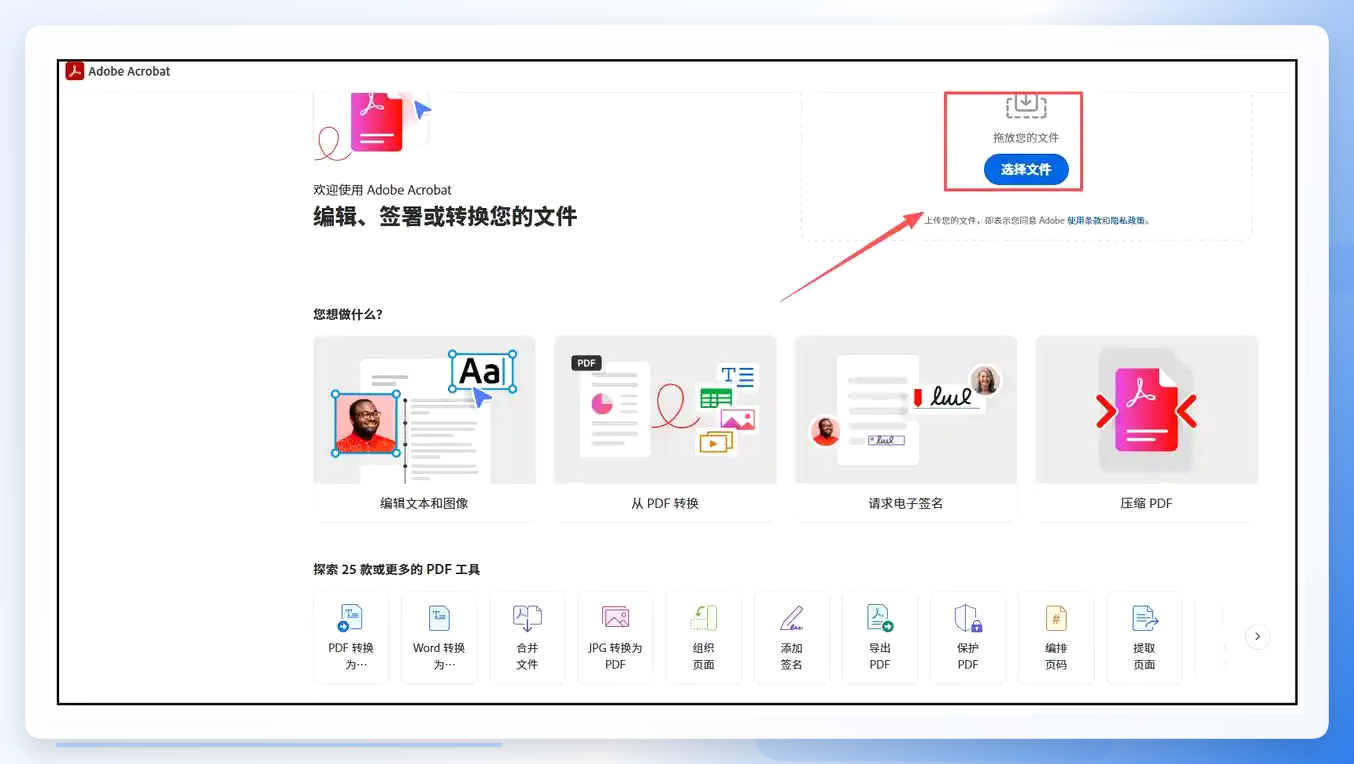This screenshot has height=764, width=1354.
Task: Open the 使用条款 link
Action: 1084,220
